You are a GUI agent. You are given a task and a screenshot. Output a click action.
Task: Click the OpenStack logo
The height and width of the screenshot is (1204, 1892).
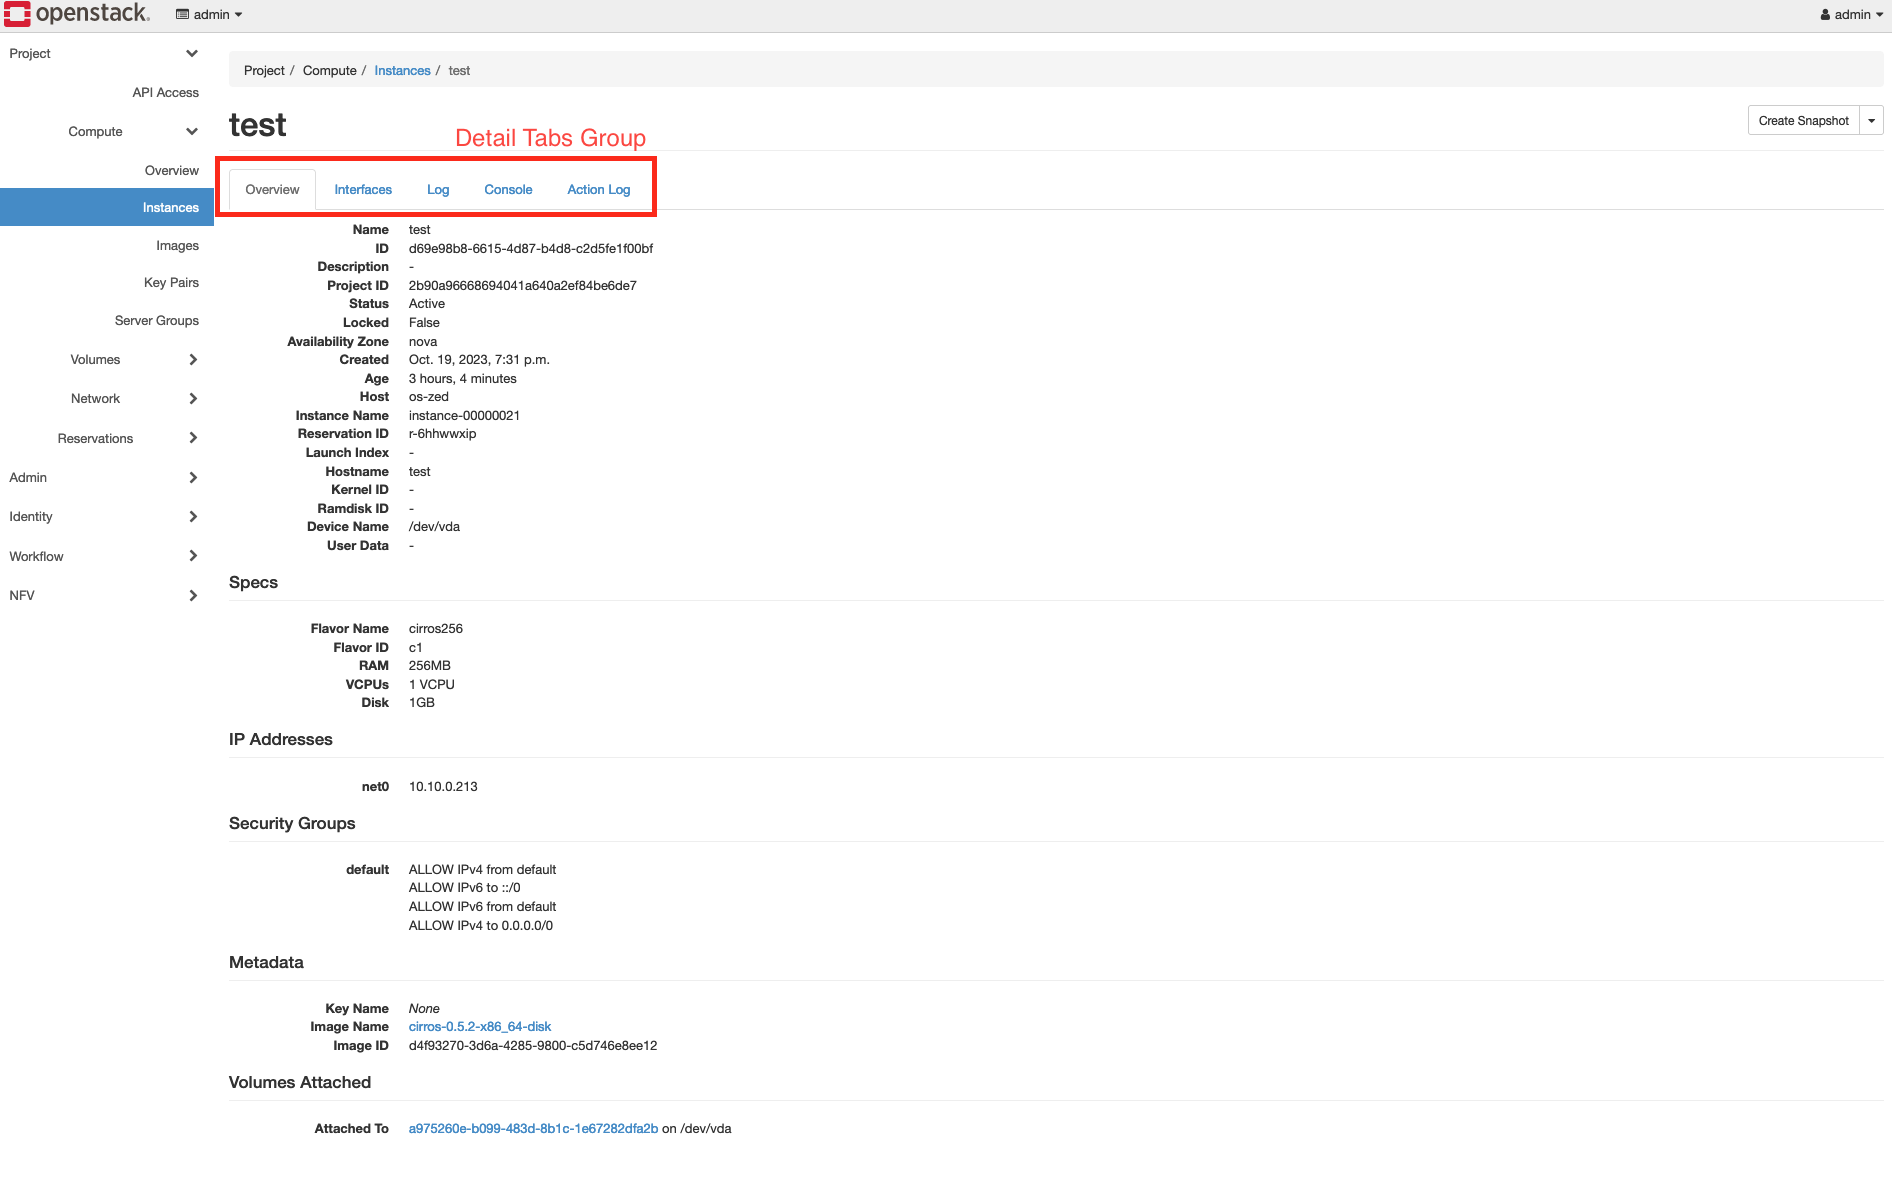(77, 14)
